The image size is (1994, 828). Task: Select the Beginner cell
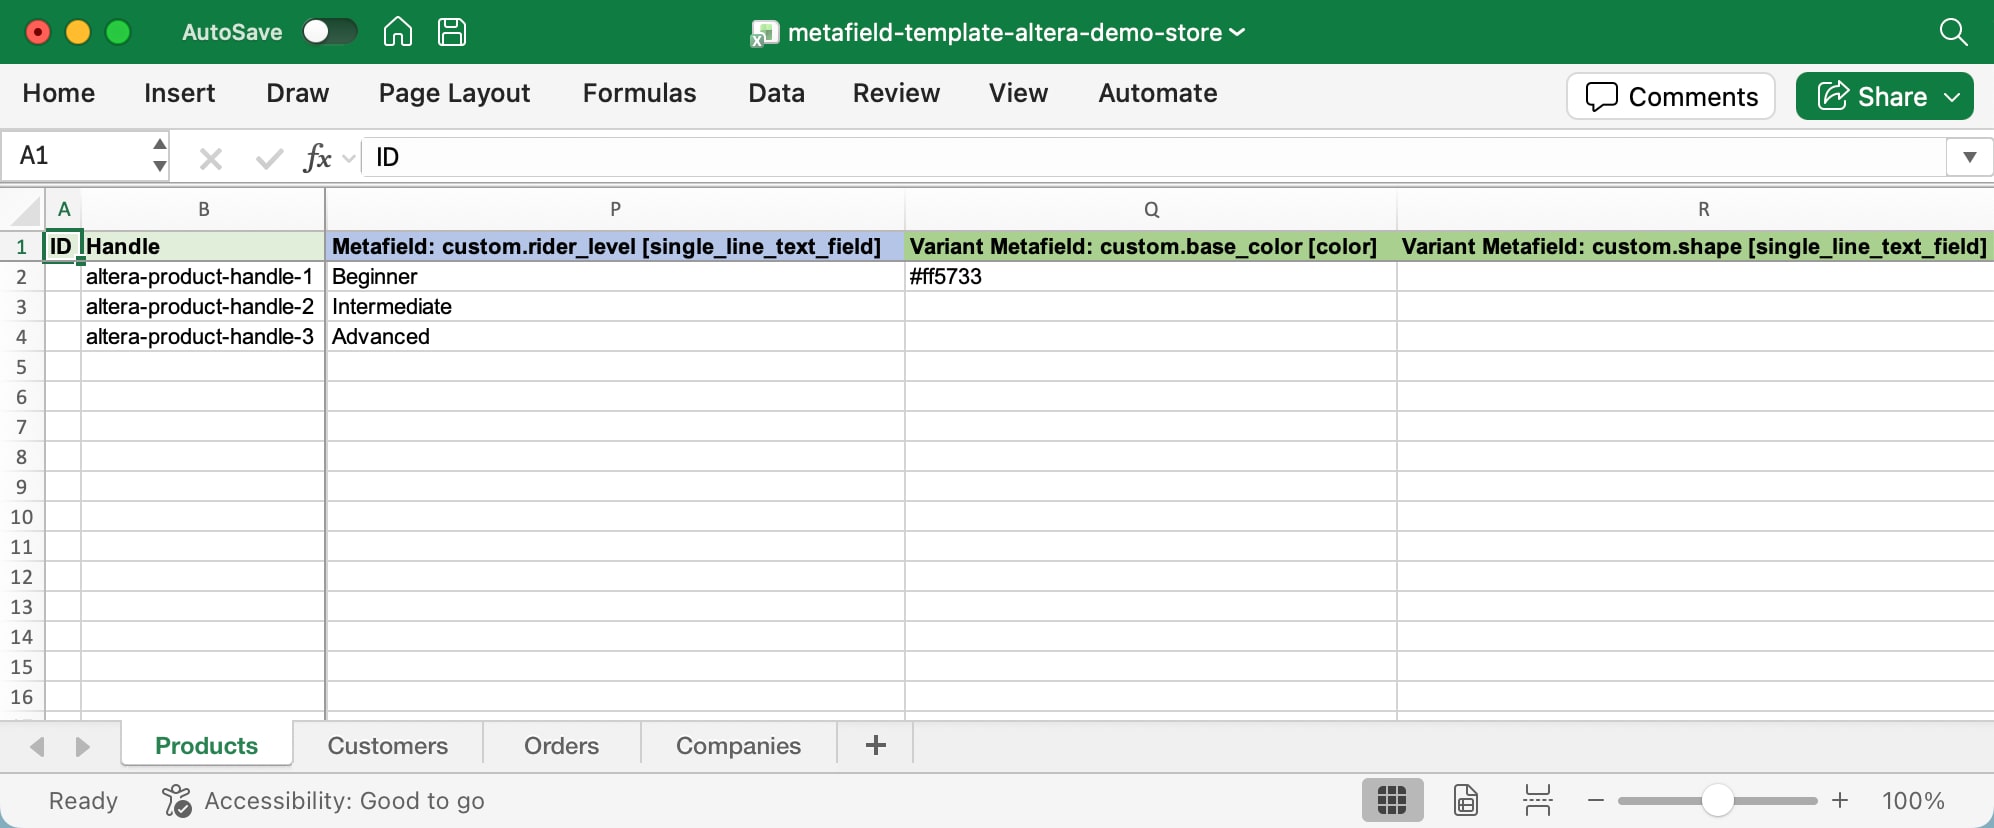coord(615,276)
